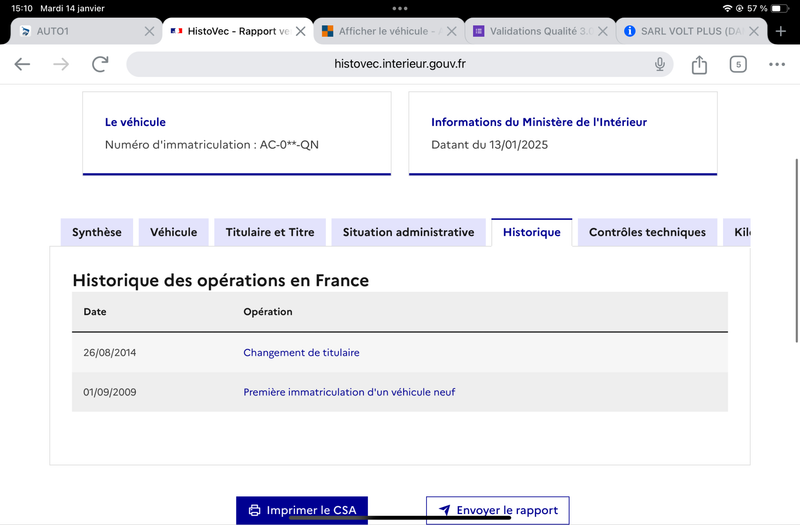Click the printer icon on Imprimer button
The image size is (800, 525).
(254, 510)
